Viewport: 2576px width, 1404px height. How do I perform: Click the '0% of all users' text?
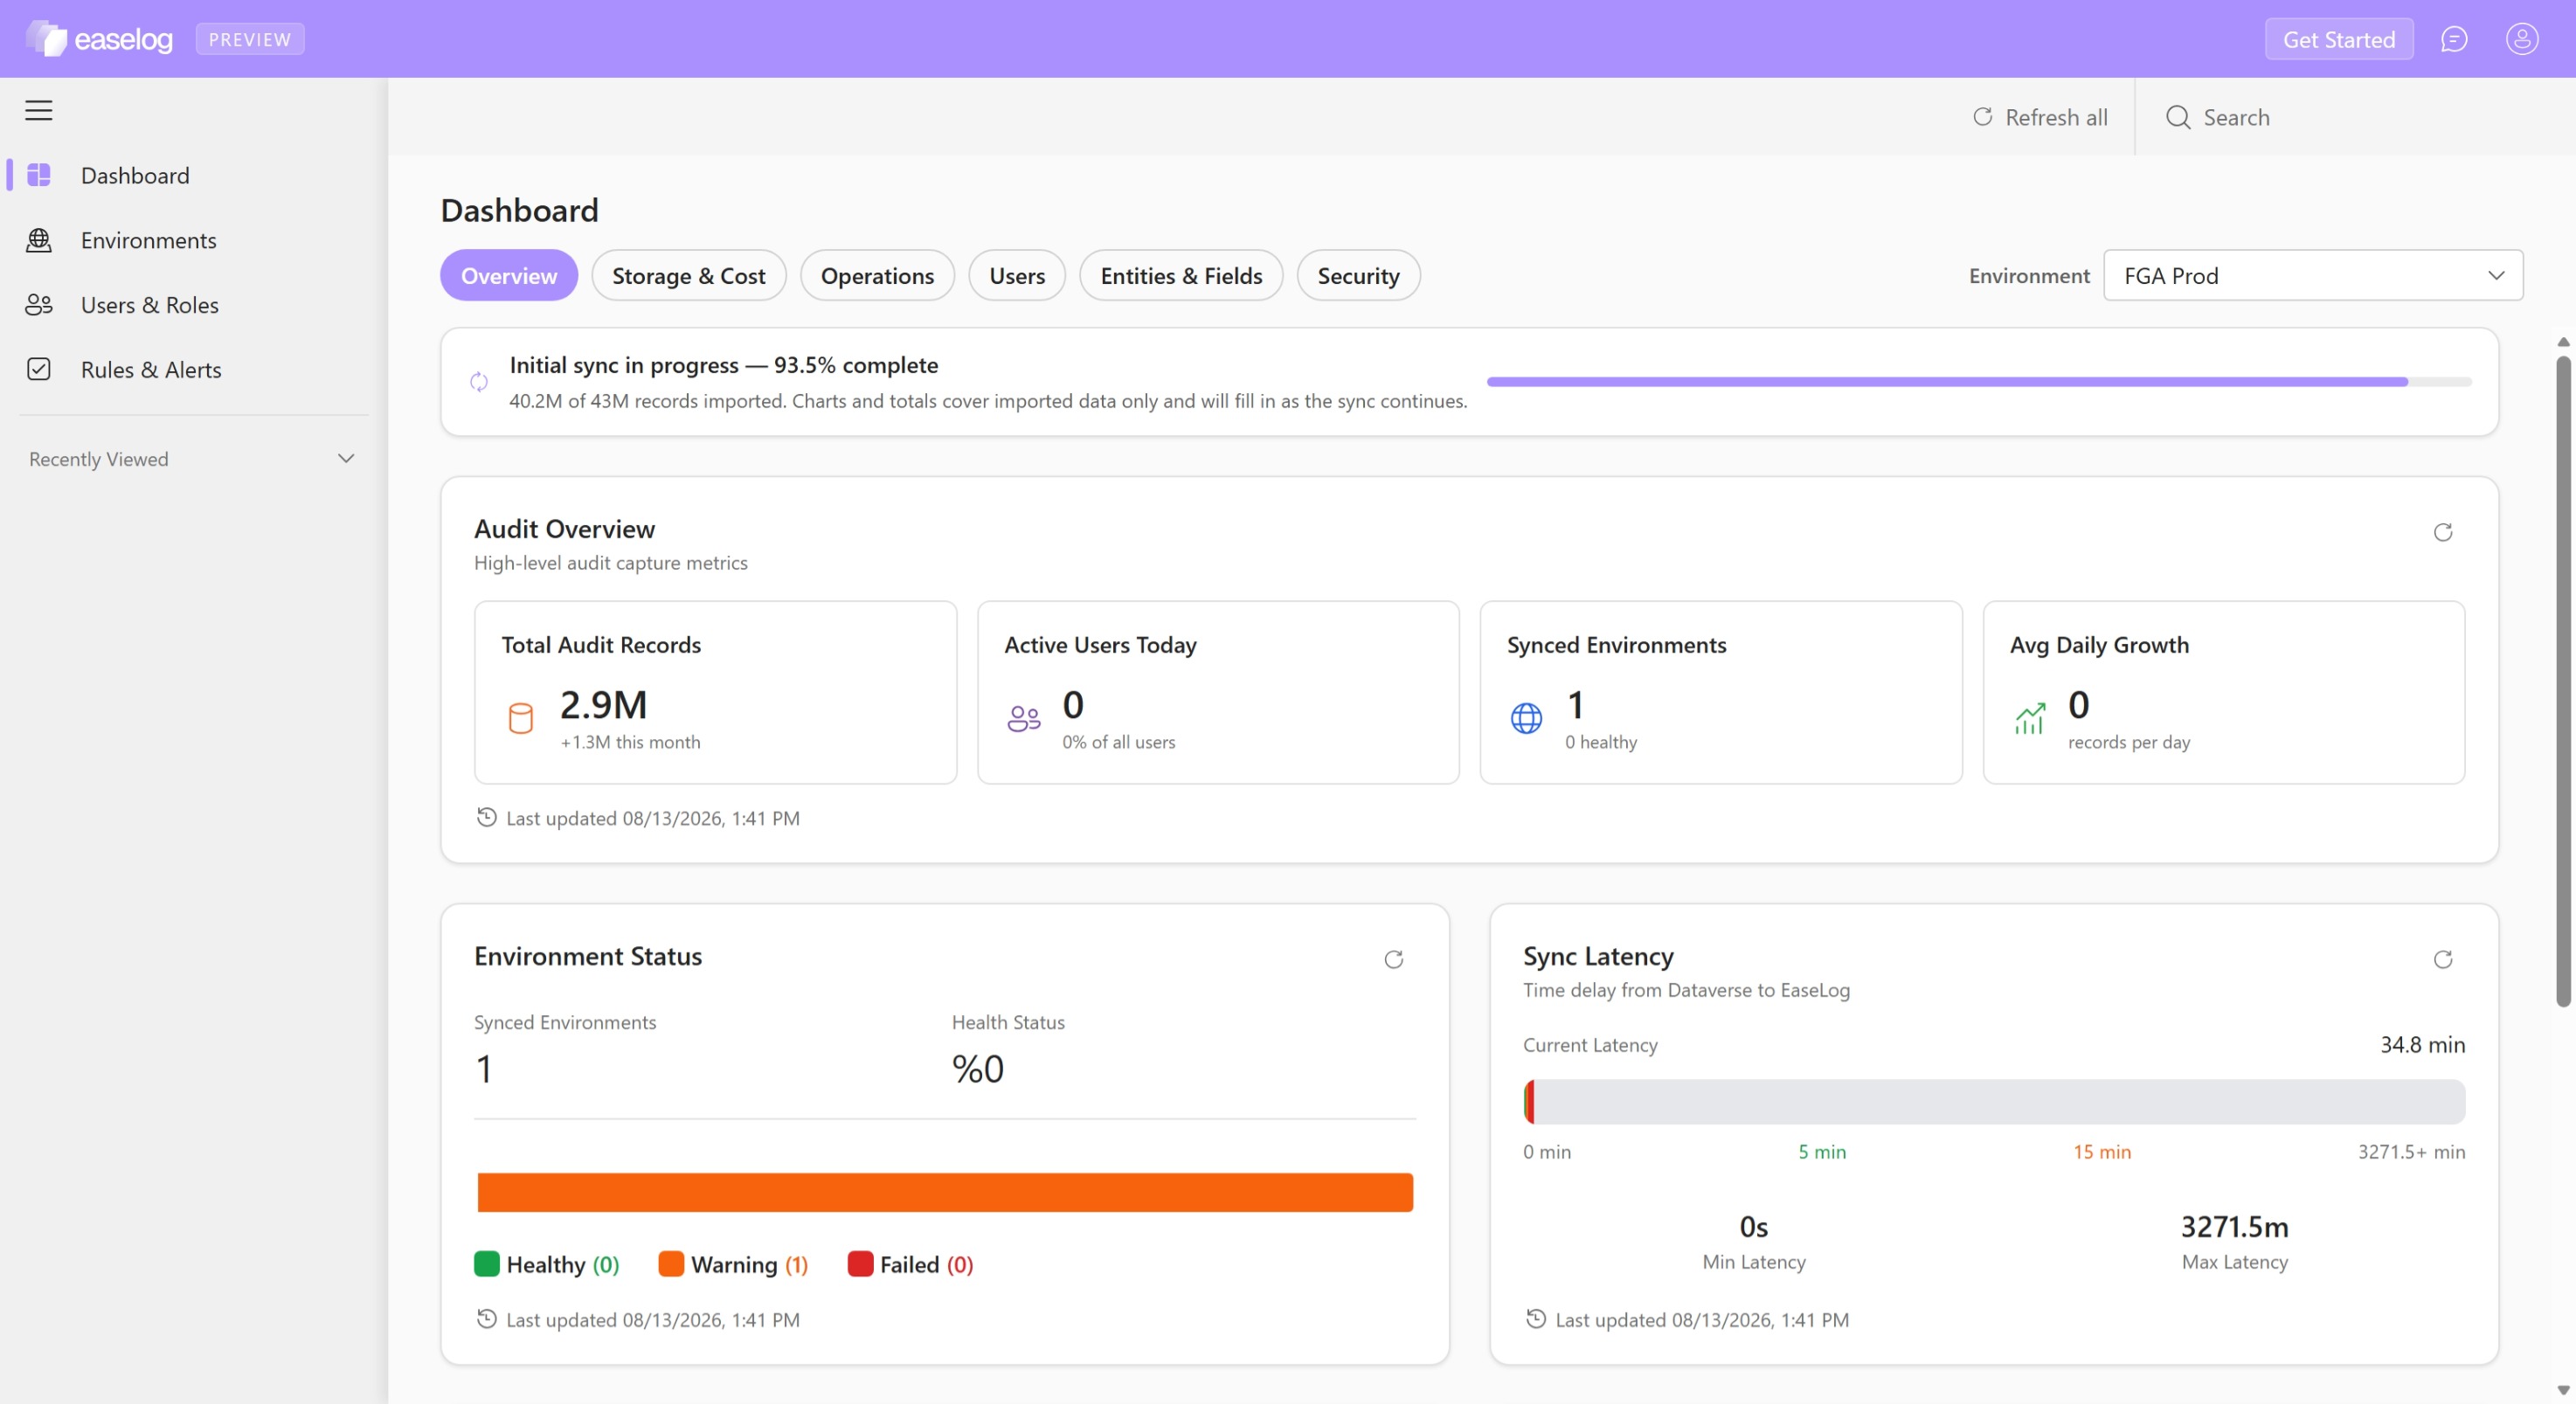(x=1119, y=742)
